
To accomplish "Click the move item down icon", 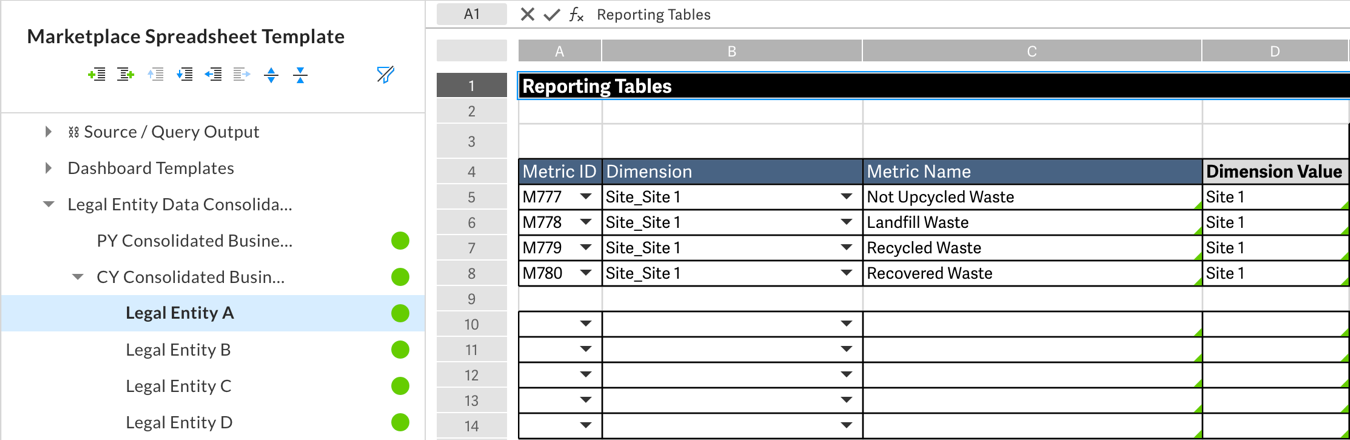I will click(x=184, y=75).
